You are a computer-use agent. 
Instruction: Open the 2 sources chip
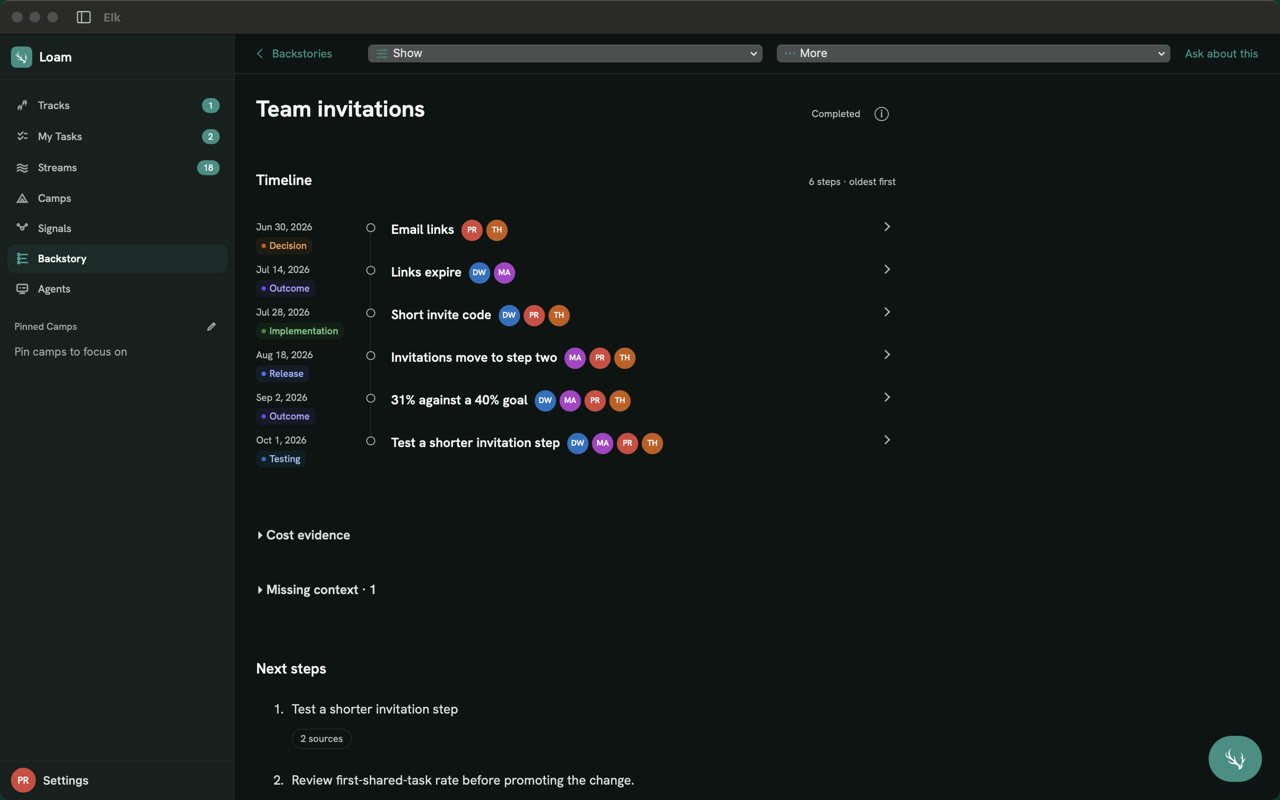click(321, 739)
